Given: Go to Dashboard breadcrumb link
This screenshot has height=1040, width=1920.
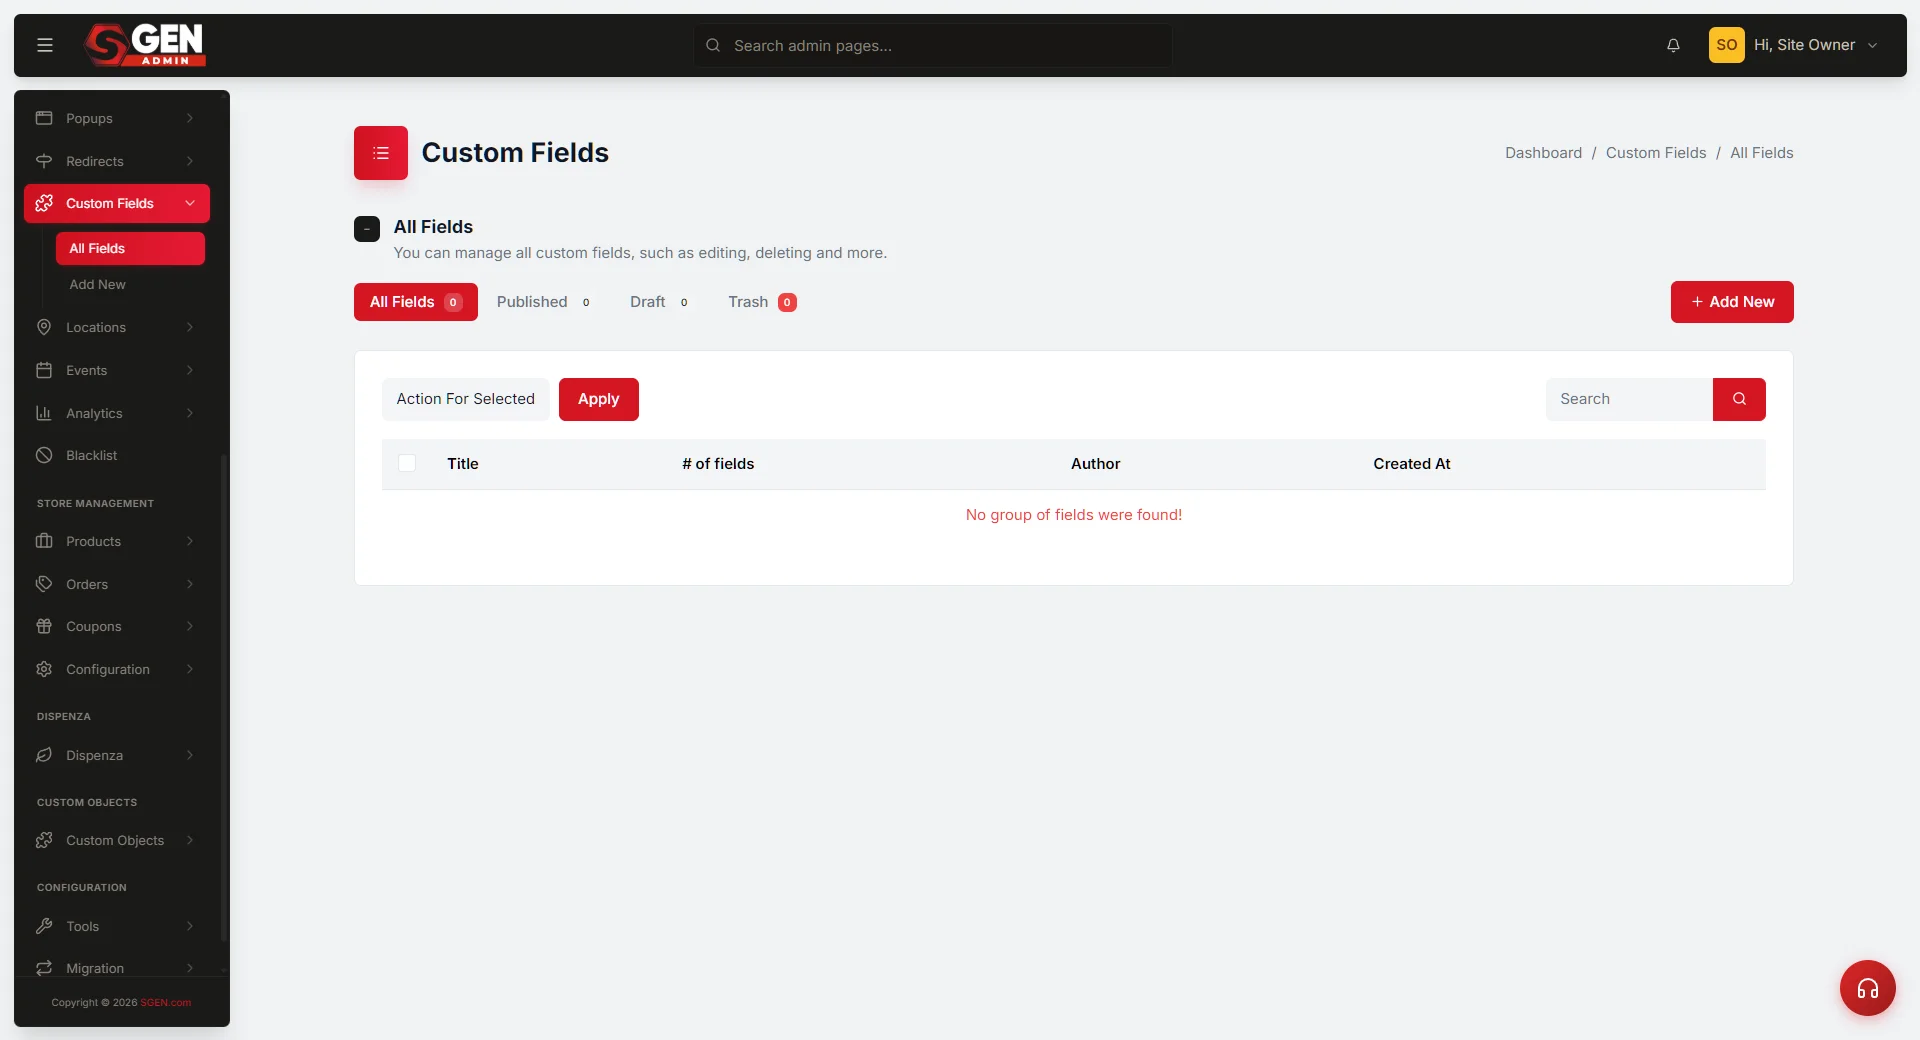Looking at the screenshot, I should tap(1543, 153).
